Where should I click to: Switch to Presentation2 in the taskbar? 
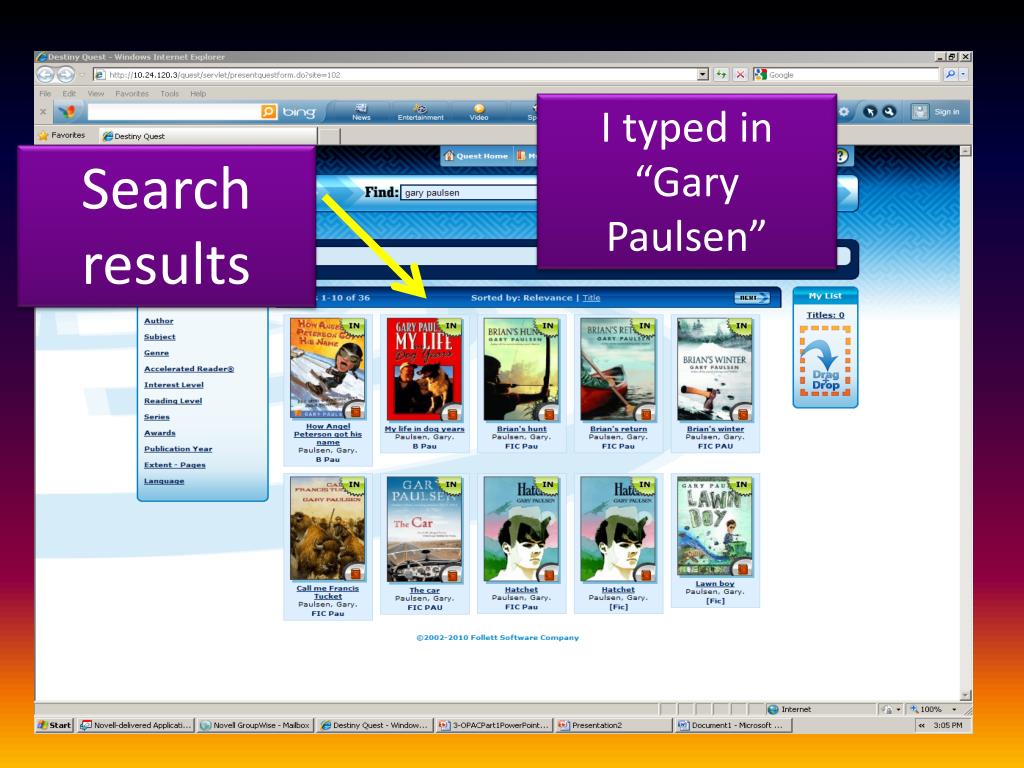coord(613,725)
